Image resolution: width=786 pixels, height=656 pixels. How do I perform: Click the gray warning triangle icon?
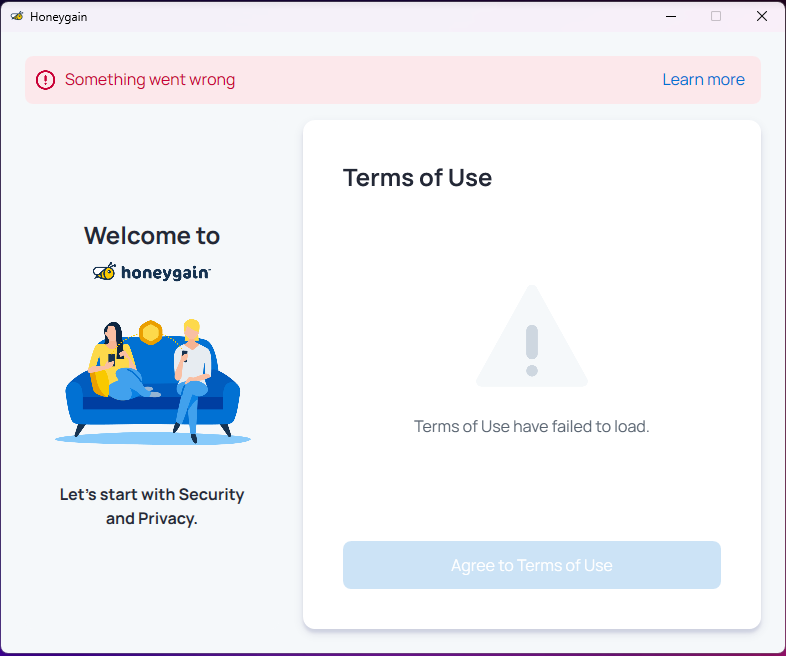pos(532,336)
